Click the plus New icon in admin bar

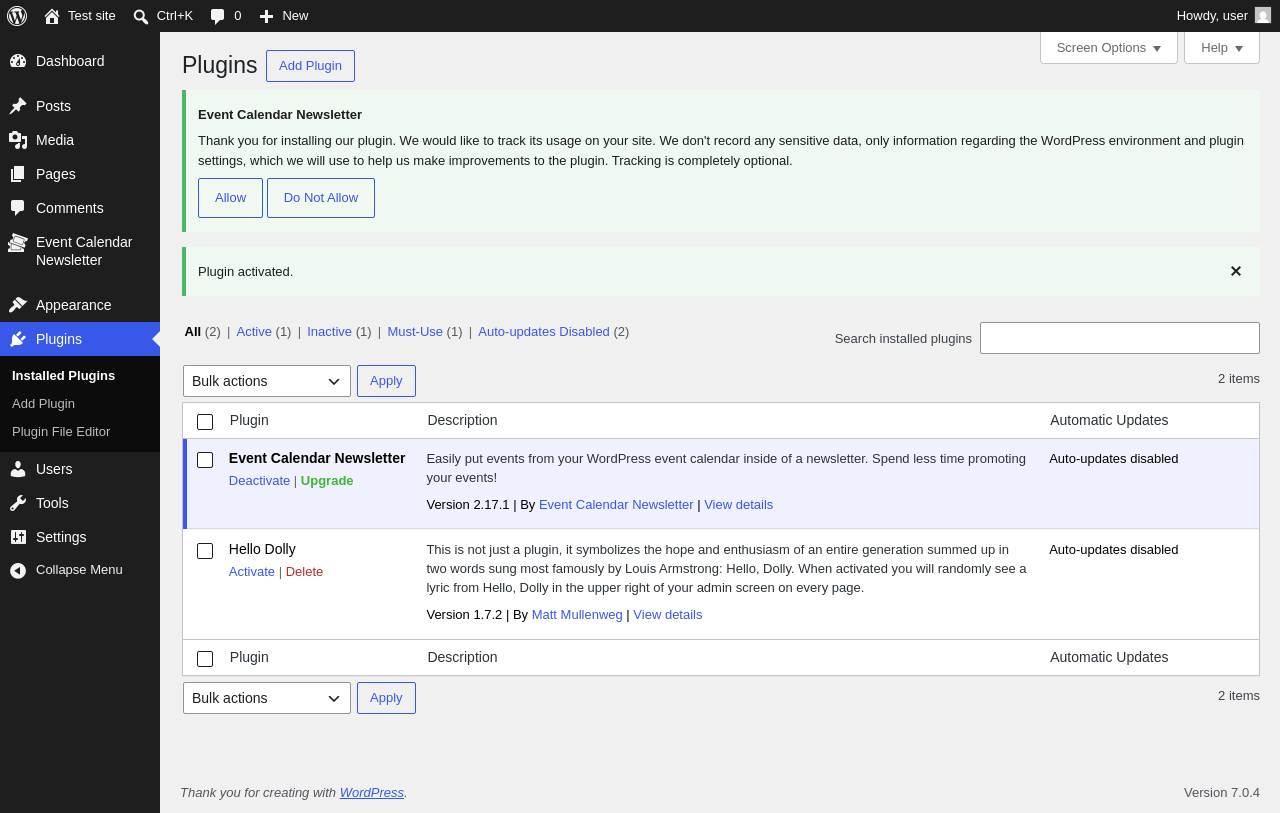266,16
